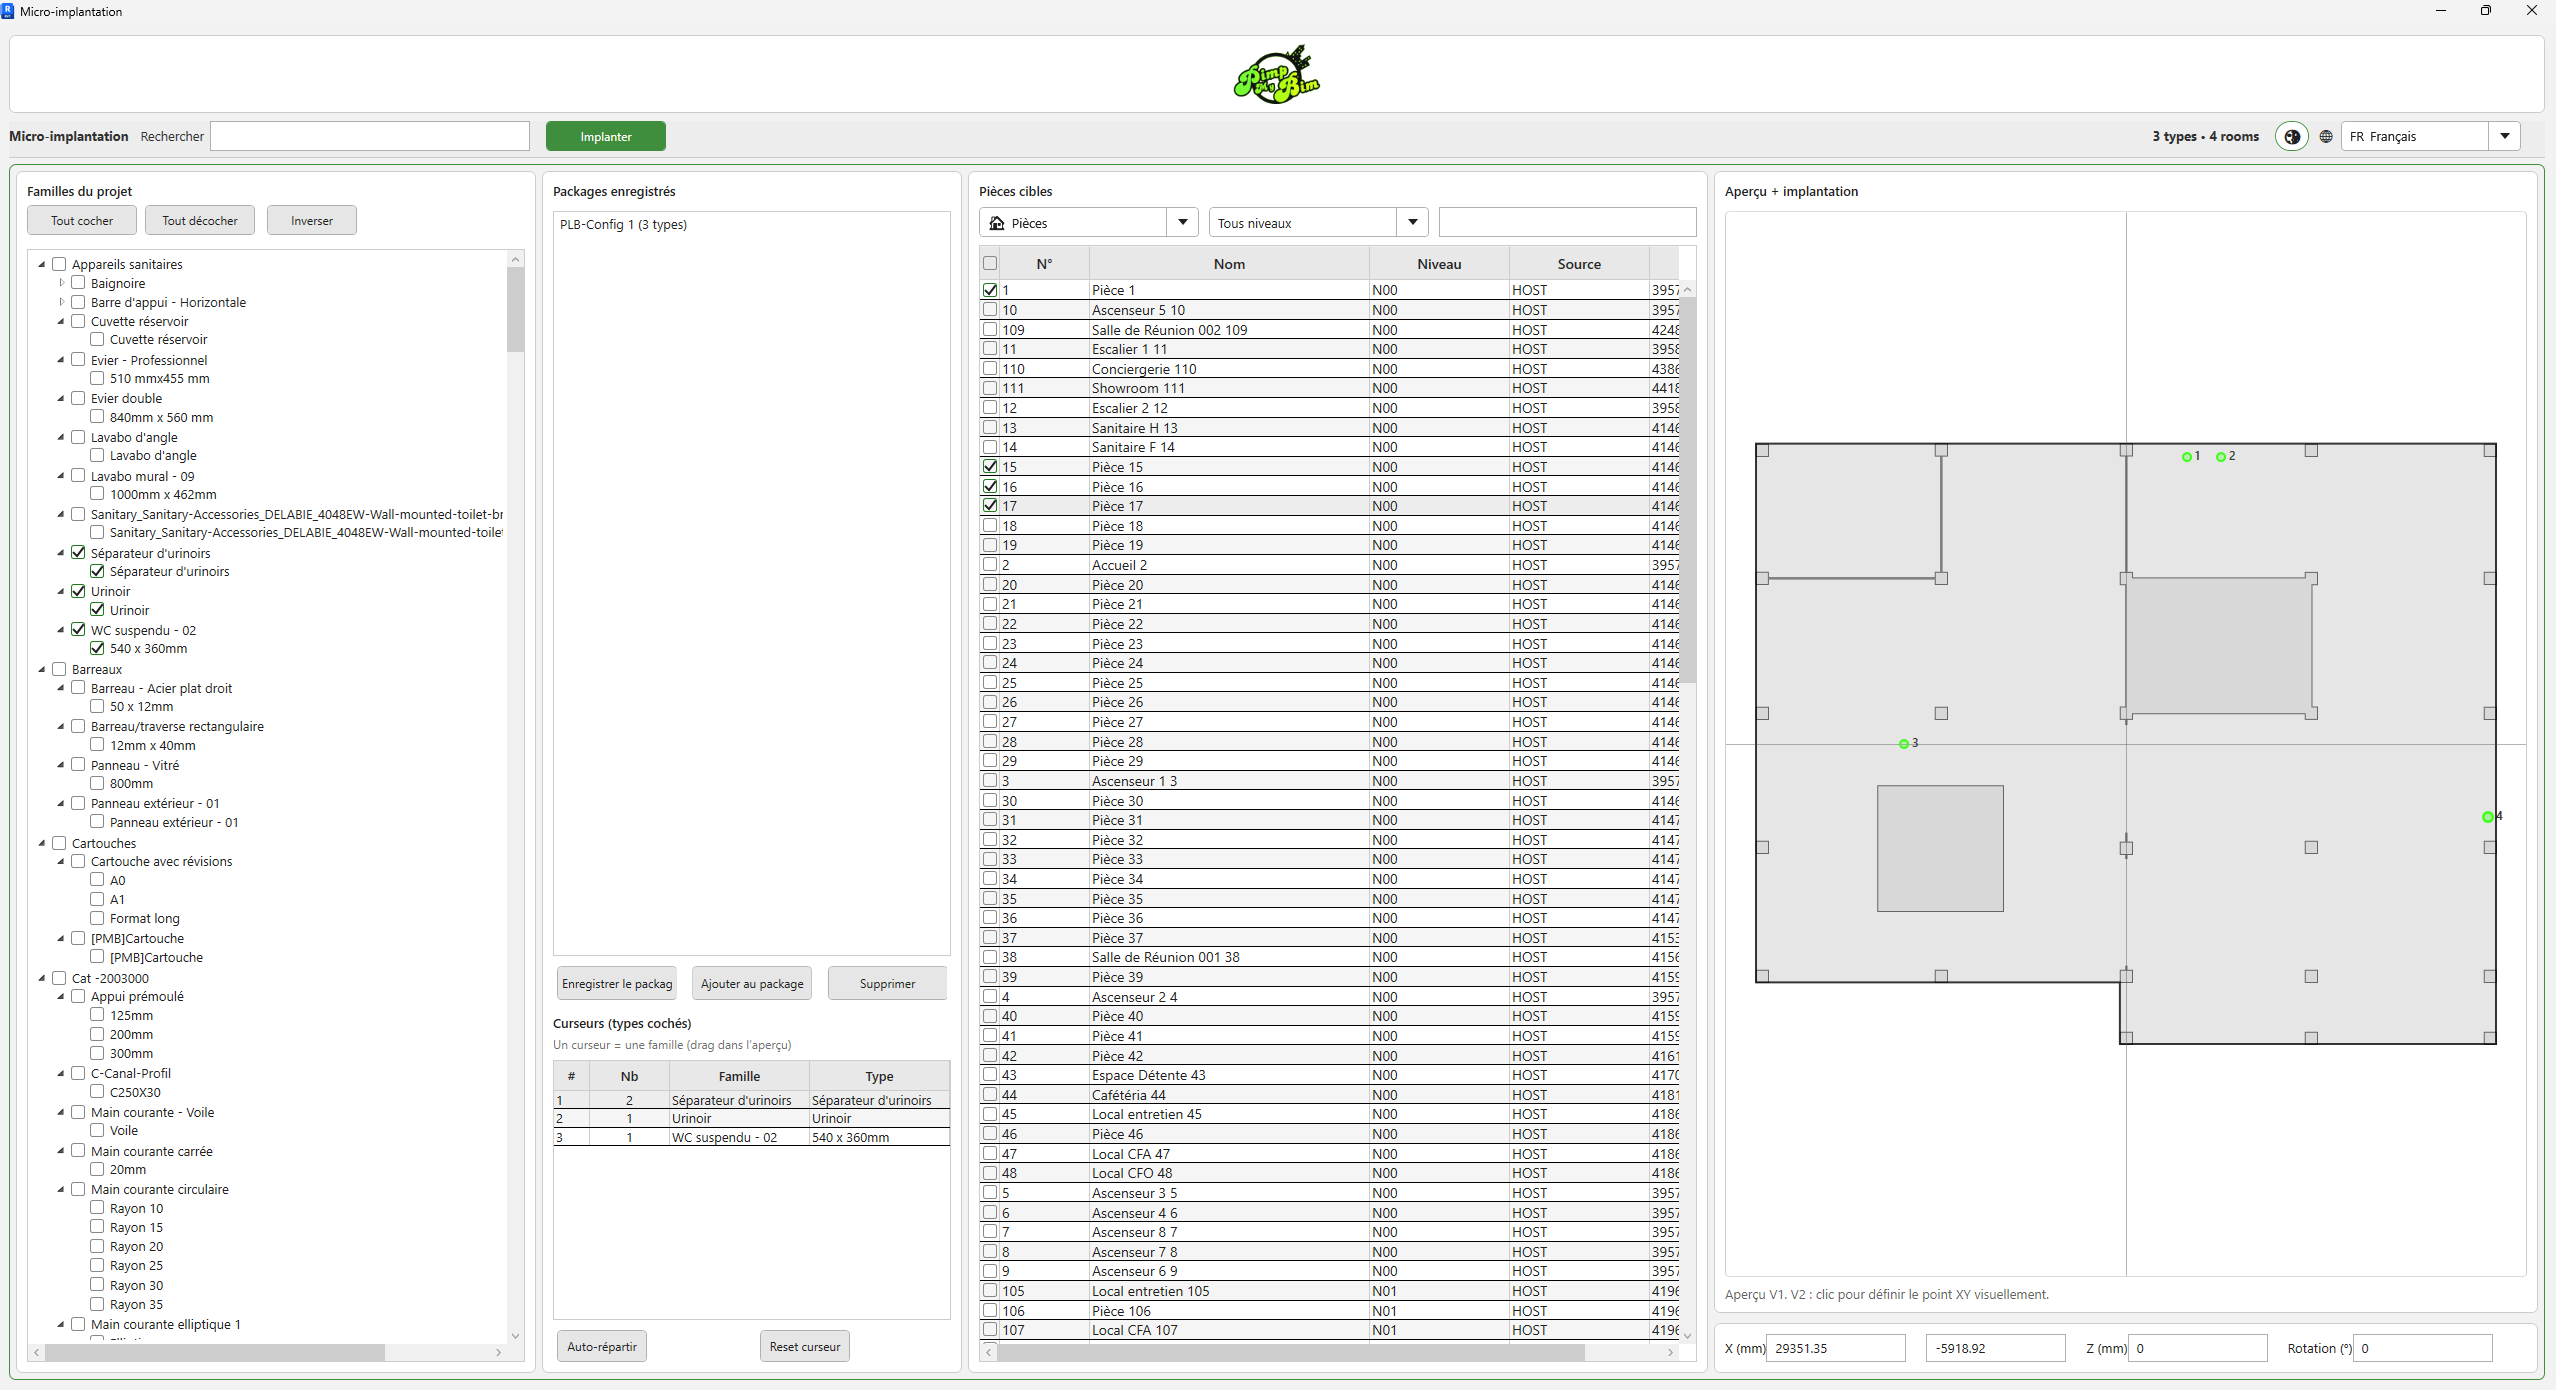Sort rooms by the Nom column header
Screen dimensions: 2556x1390
point(1229,264)
